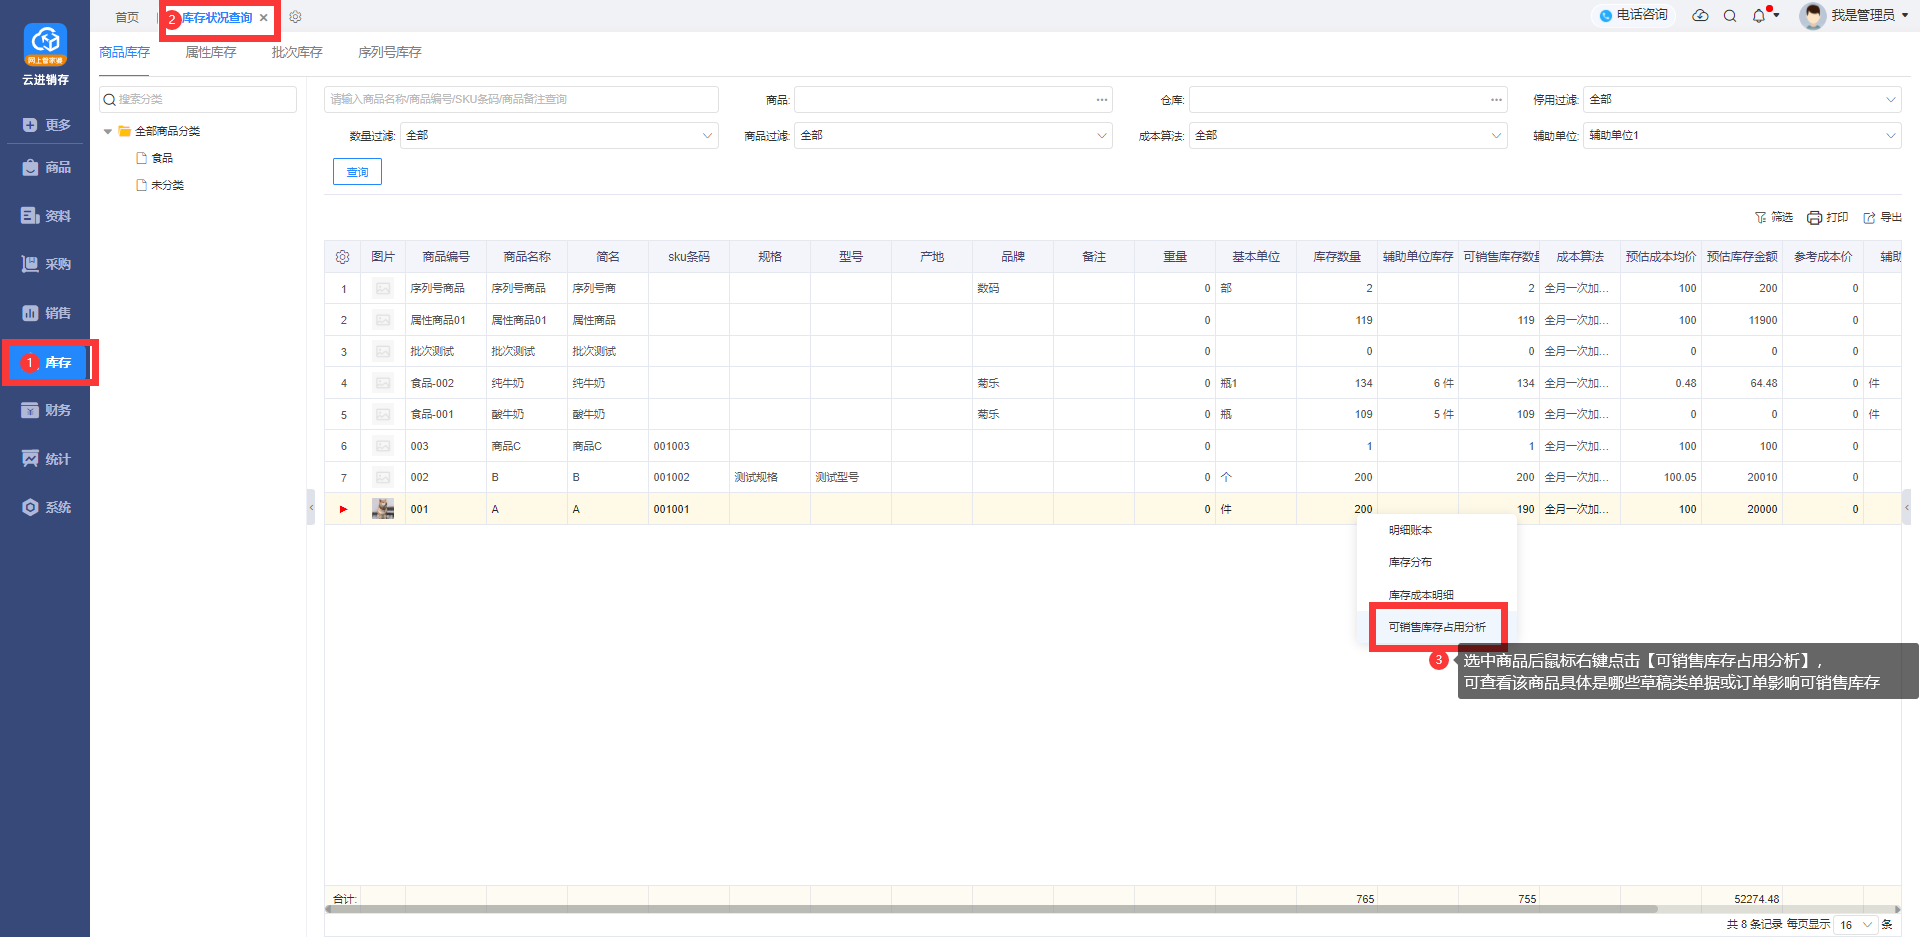The image size is (1920, 937).
Task: Open 统计 module in sidebar
Action: coord(46,459)
